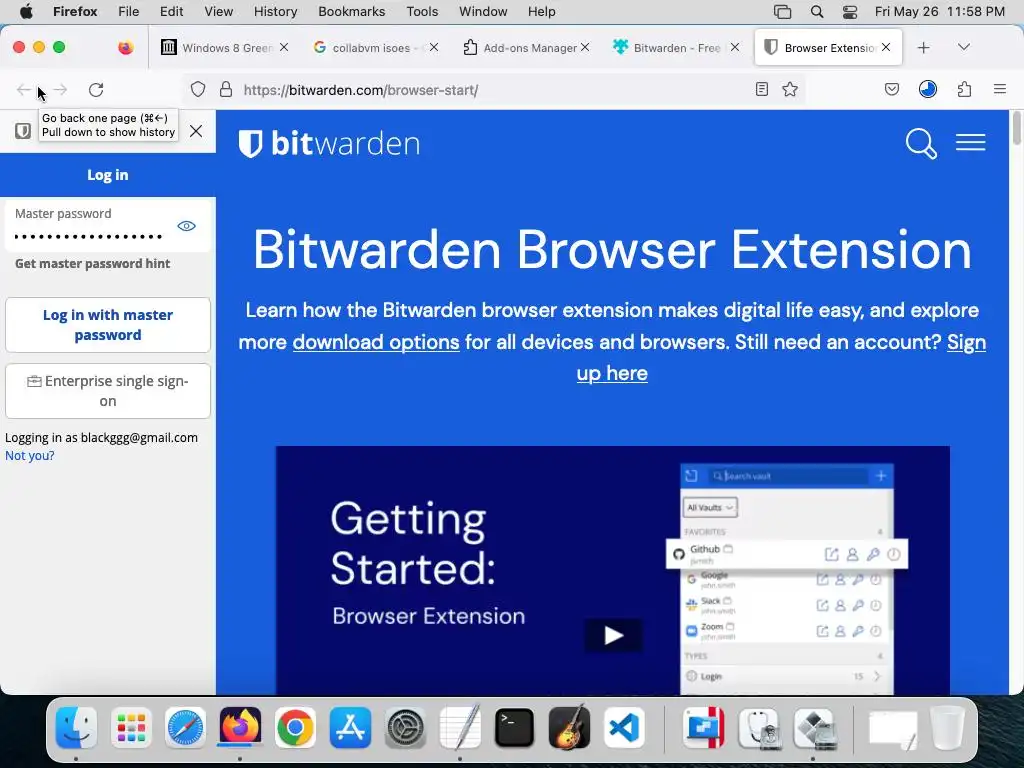Open TextEdit from the Dock
The height and width of the screenshot is (768, 1024).
click(460, 728)
